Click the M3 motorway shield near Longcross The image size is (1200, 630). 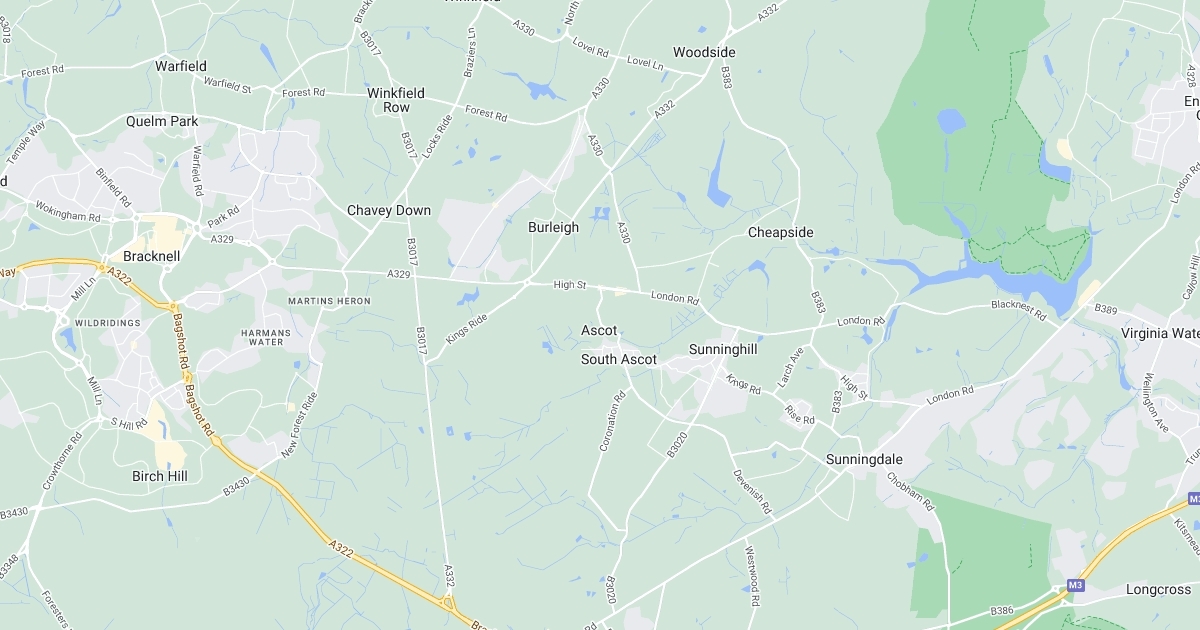click(x=1076, y=586)
